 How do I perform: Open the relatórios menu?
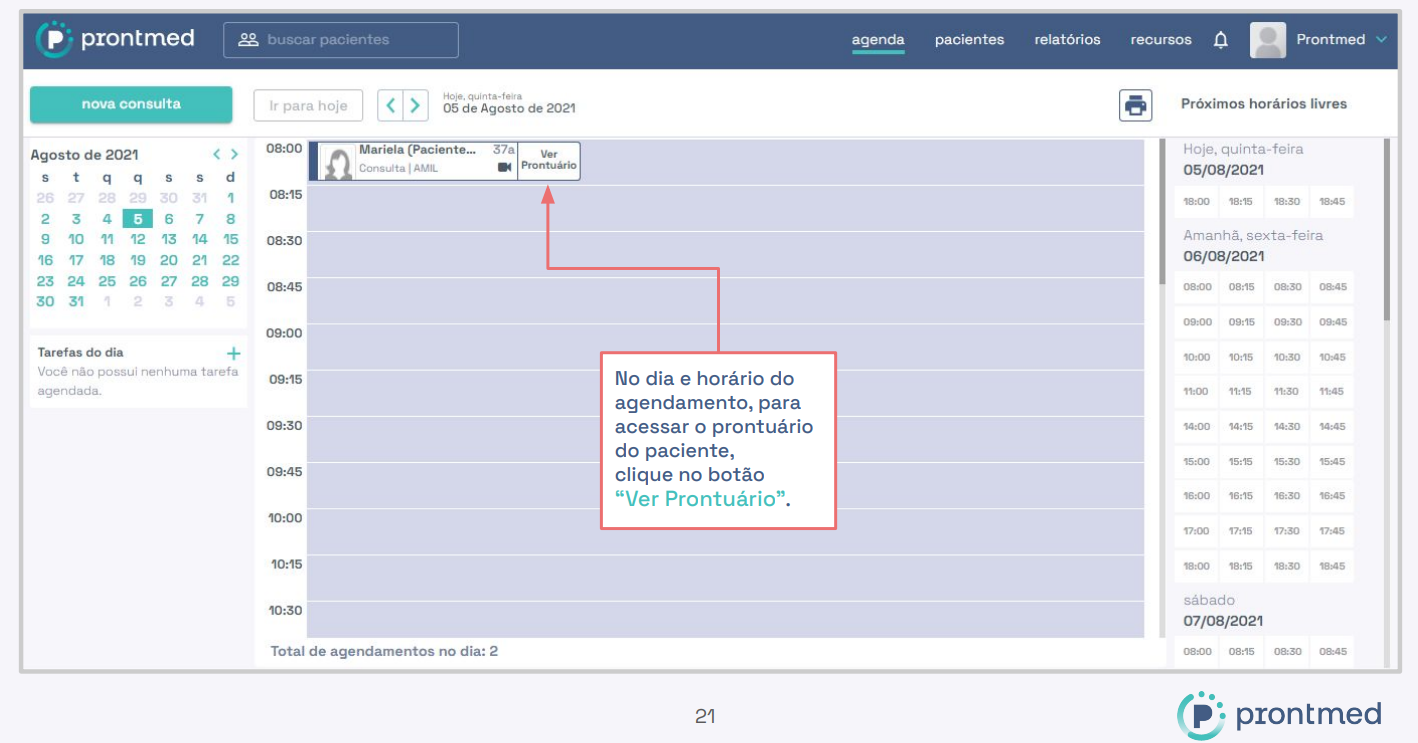coord(1067,40)
